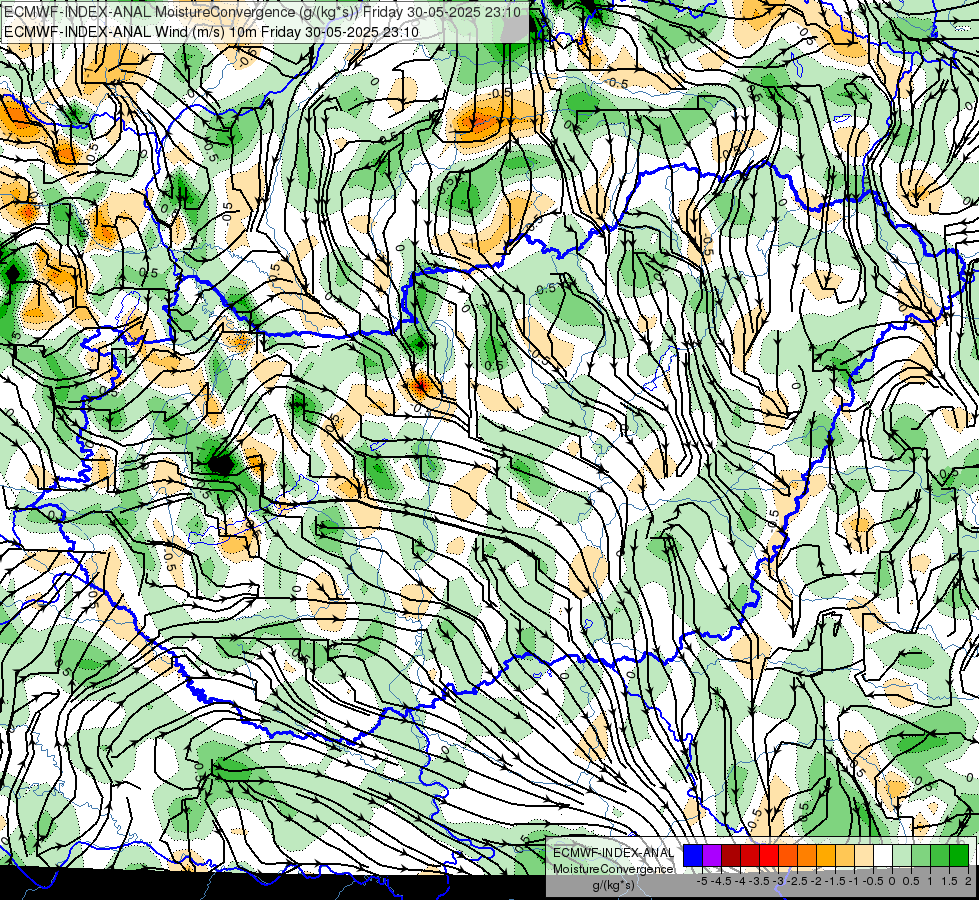Viewport: 979px width, 900px height.
Task: Click the -4.5 tick label on legend
Action: [721, 881]
